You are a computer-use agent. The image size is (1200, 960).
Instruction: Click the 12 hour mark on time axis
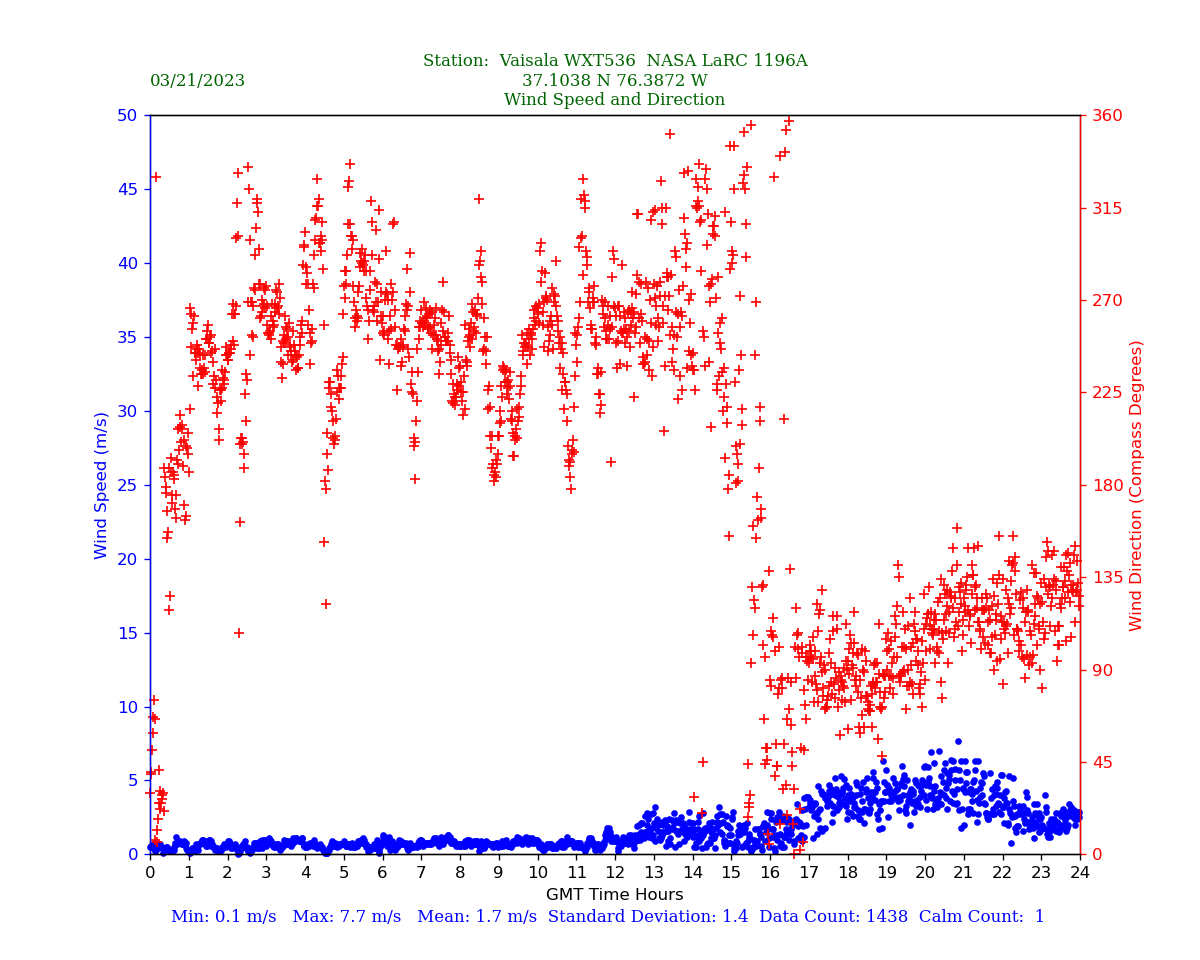(615, 873)
